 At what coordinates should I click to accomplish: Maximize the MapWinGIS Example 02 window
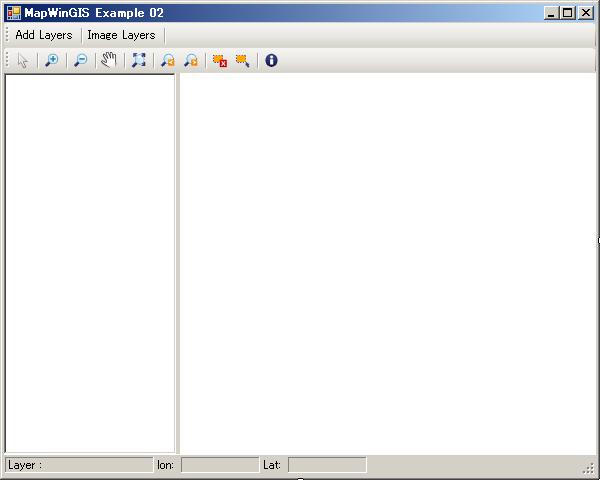pos(567,13)
